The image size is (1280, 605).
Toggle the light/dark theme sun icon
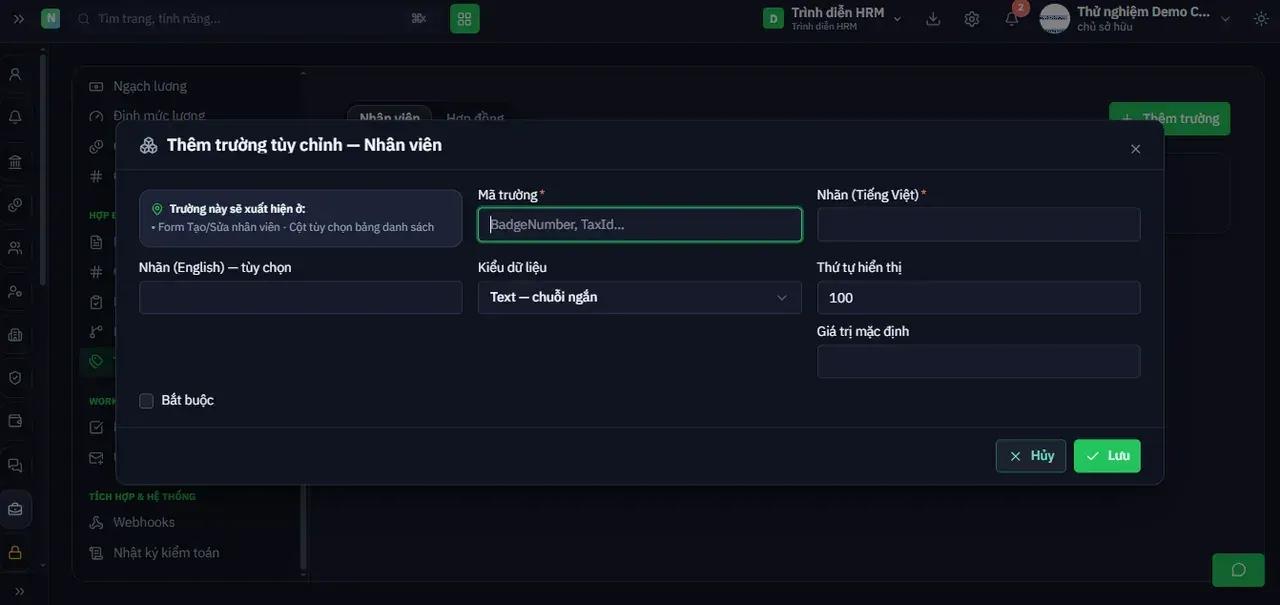[1259, 19]
